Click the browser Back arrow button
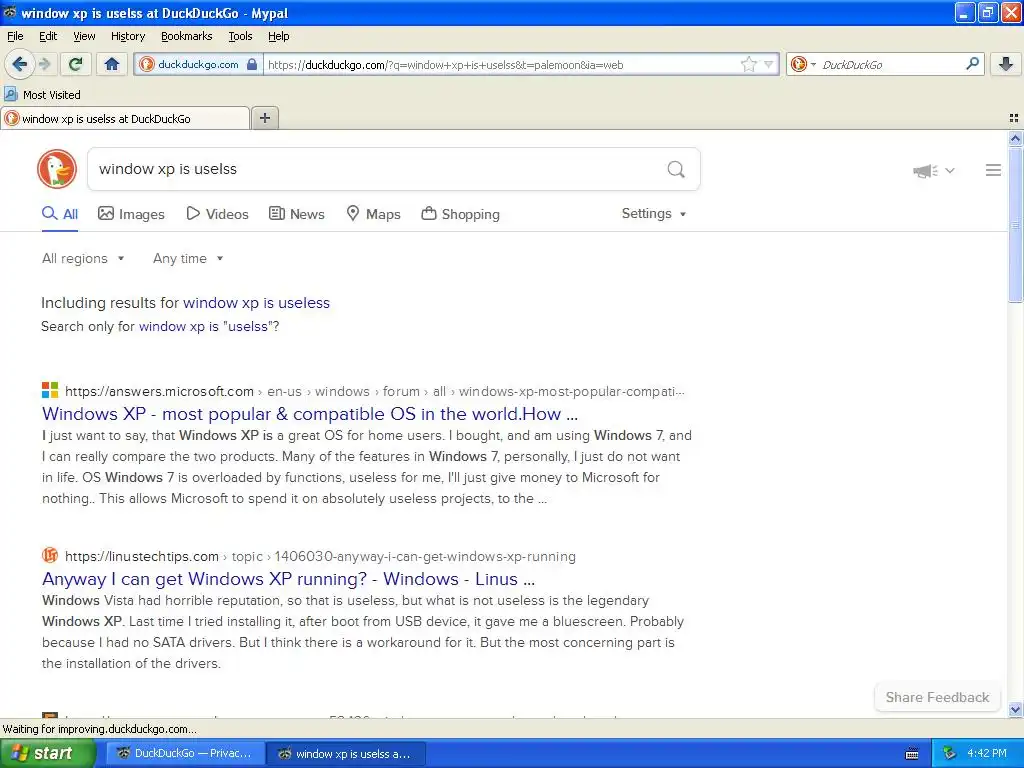Image resolution: width=1024 pixels, height=768 pixels. [20, 64]
